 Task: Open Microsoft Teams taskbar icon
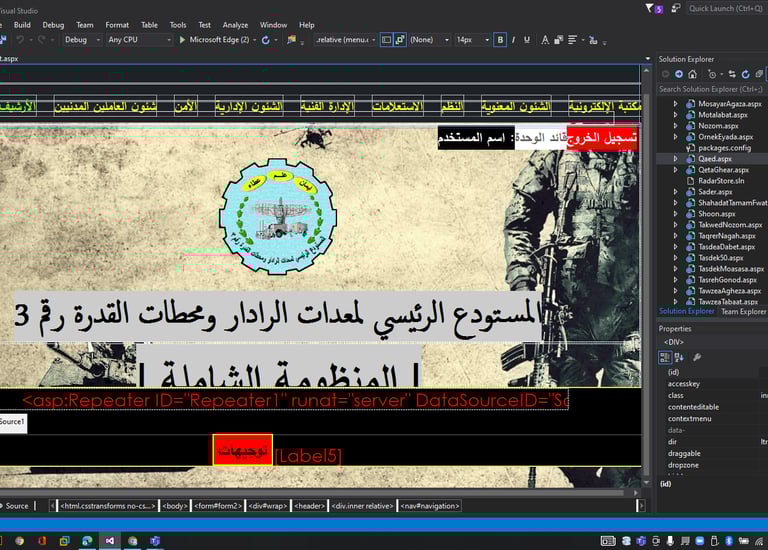(155, 541)
